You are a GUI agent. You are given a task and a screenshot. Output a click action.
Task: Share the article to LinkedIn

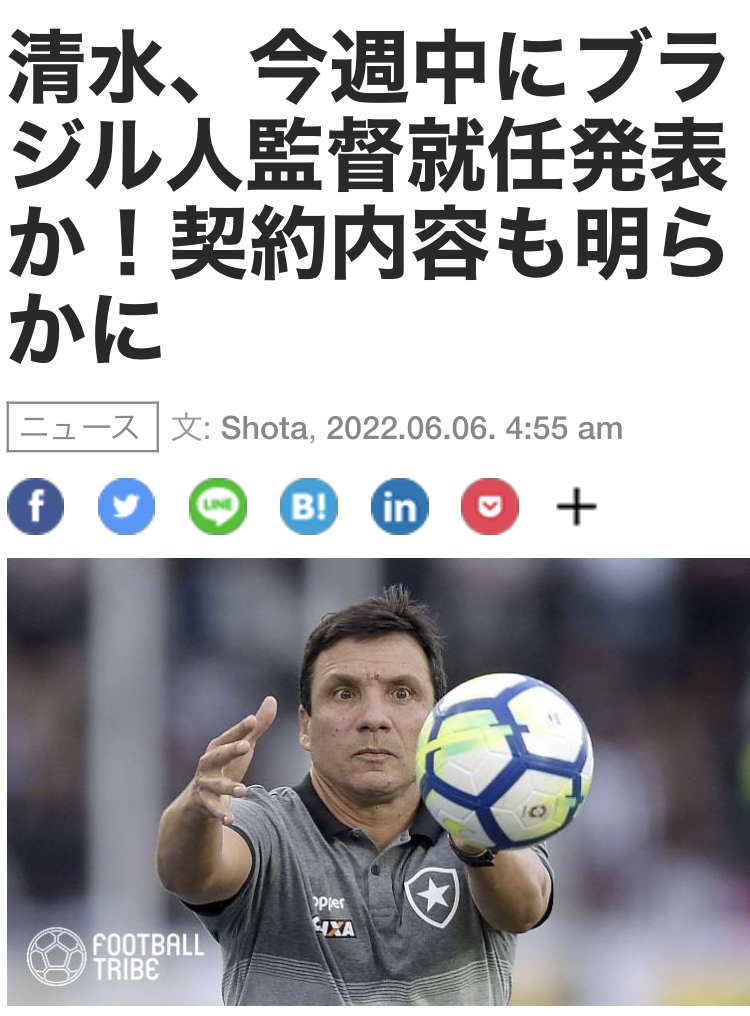(399, 506)
